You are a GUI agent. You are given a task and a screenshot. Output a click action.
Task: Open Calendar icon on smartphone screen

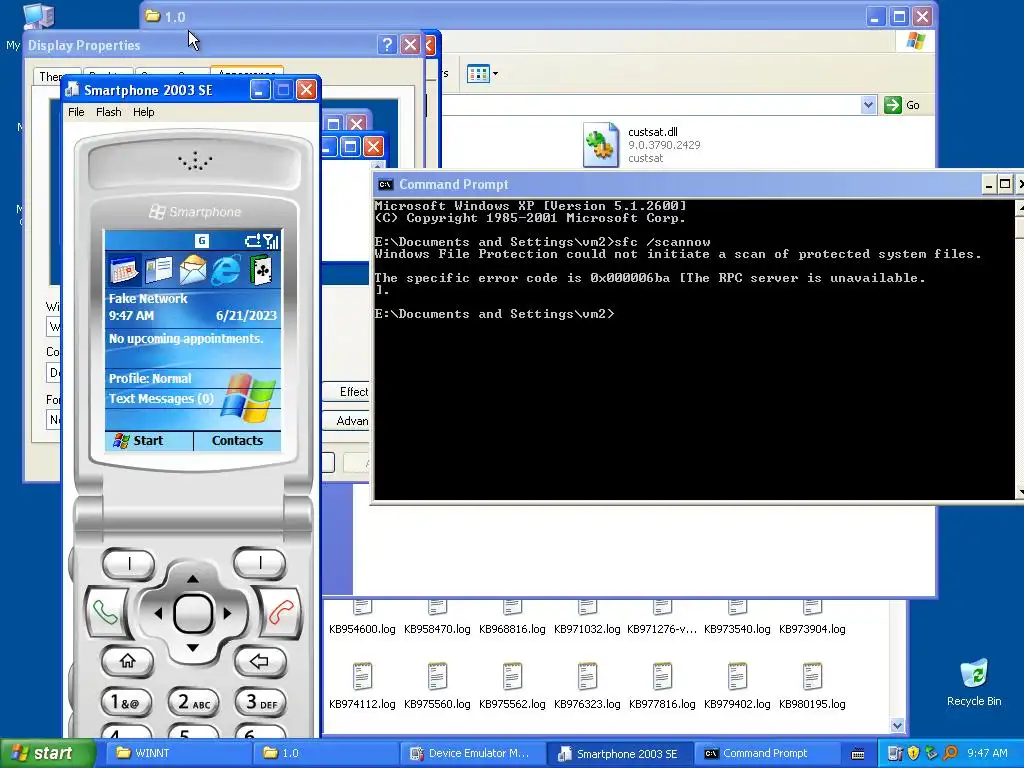click(123, 270)
